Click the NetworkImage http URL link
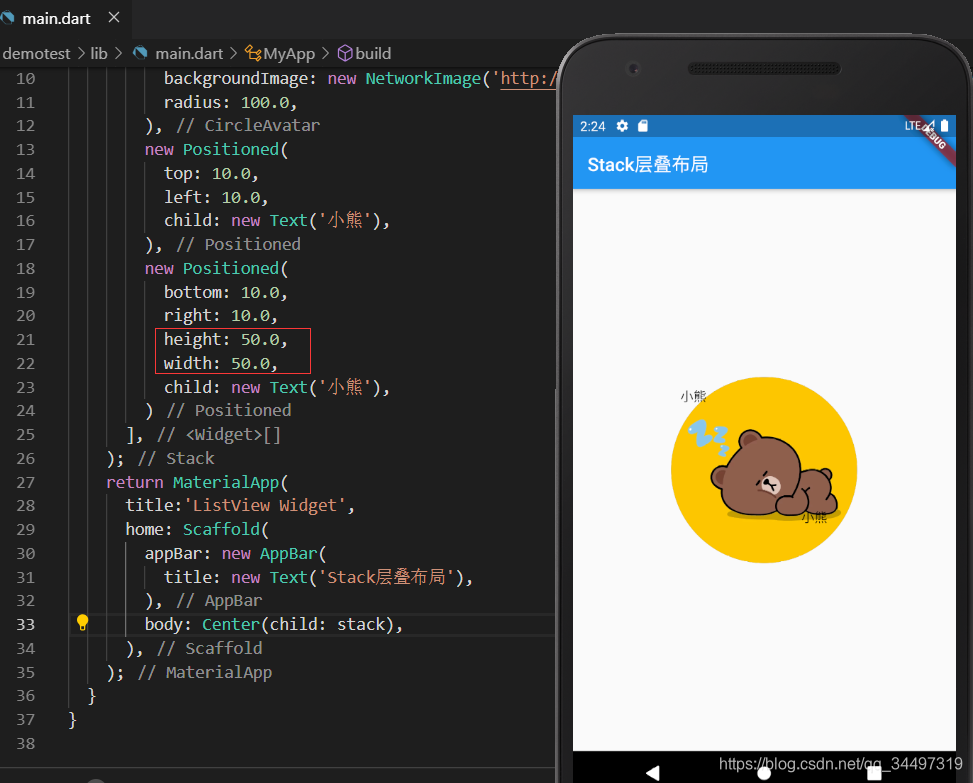Viewport: 973px width, 783px height. [x=529, y=79]
